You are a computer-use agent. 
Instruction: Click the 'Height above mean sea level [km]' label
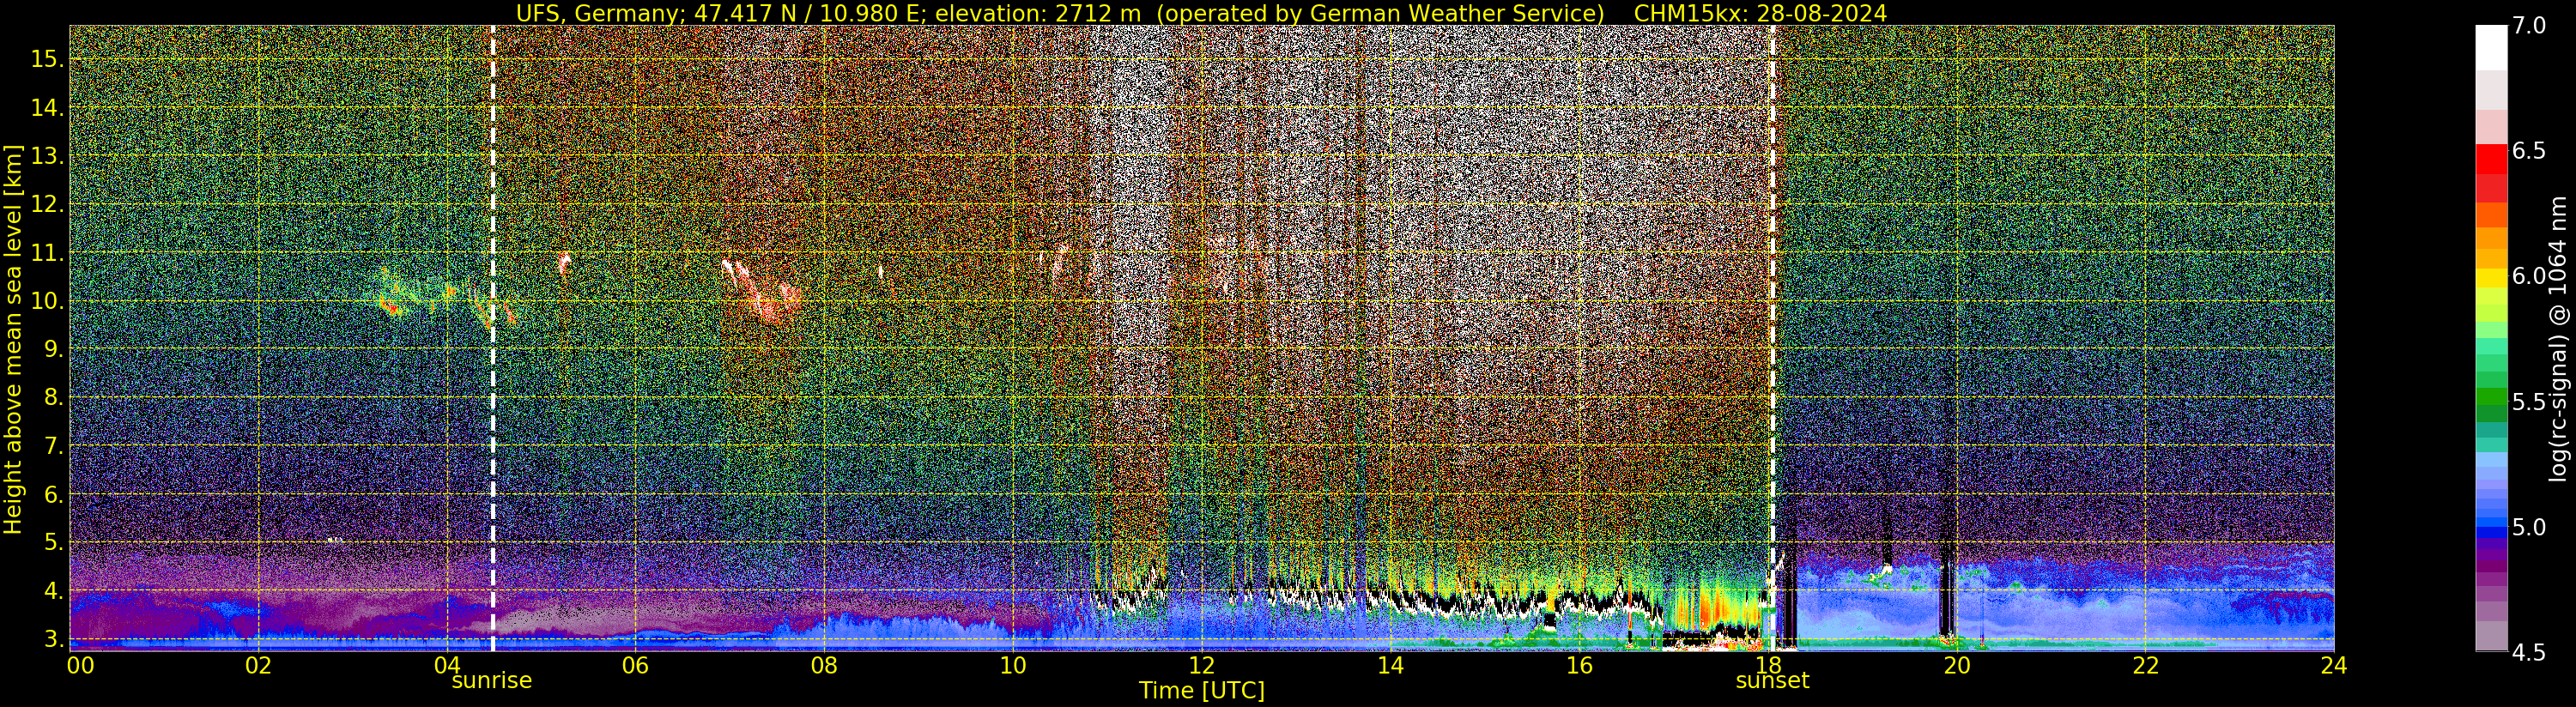[x=13, y=339]
